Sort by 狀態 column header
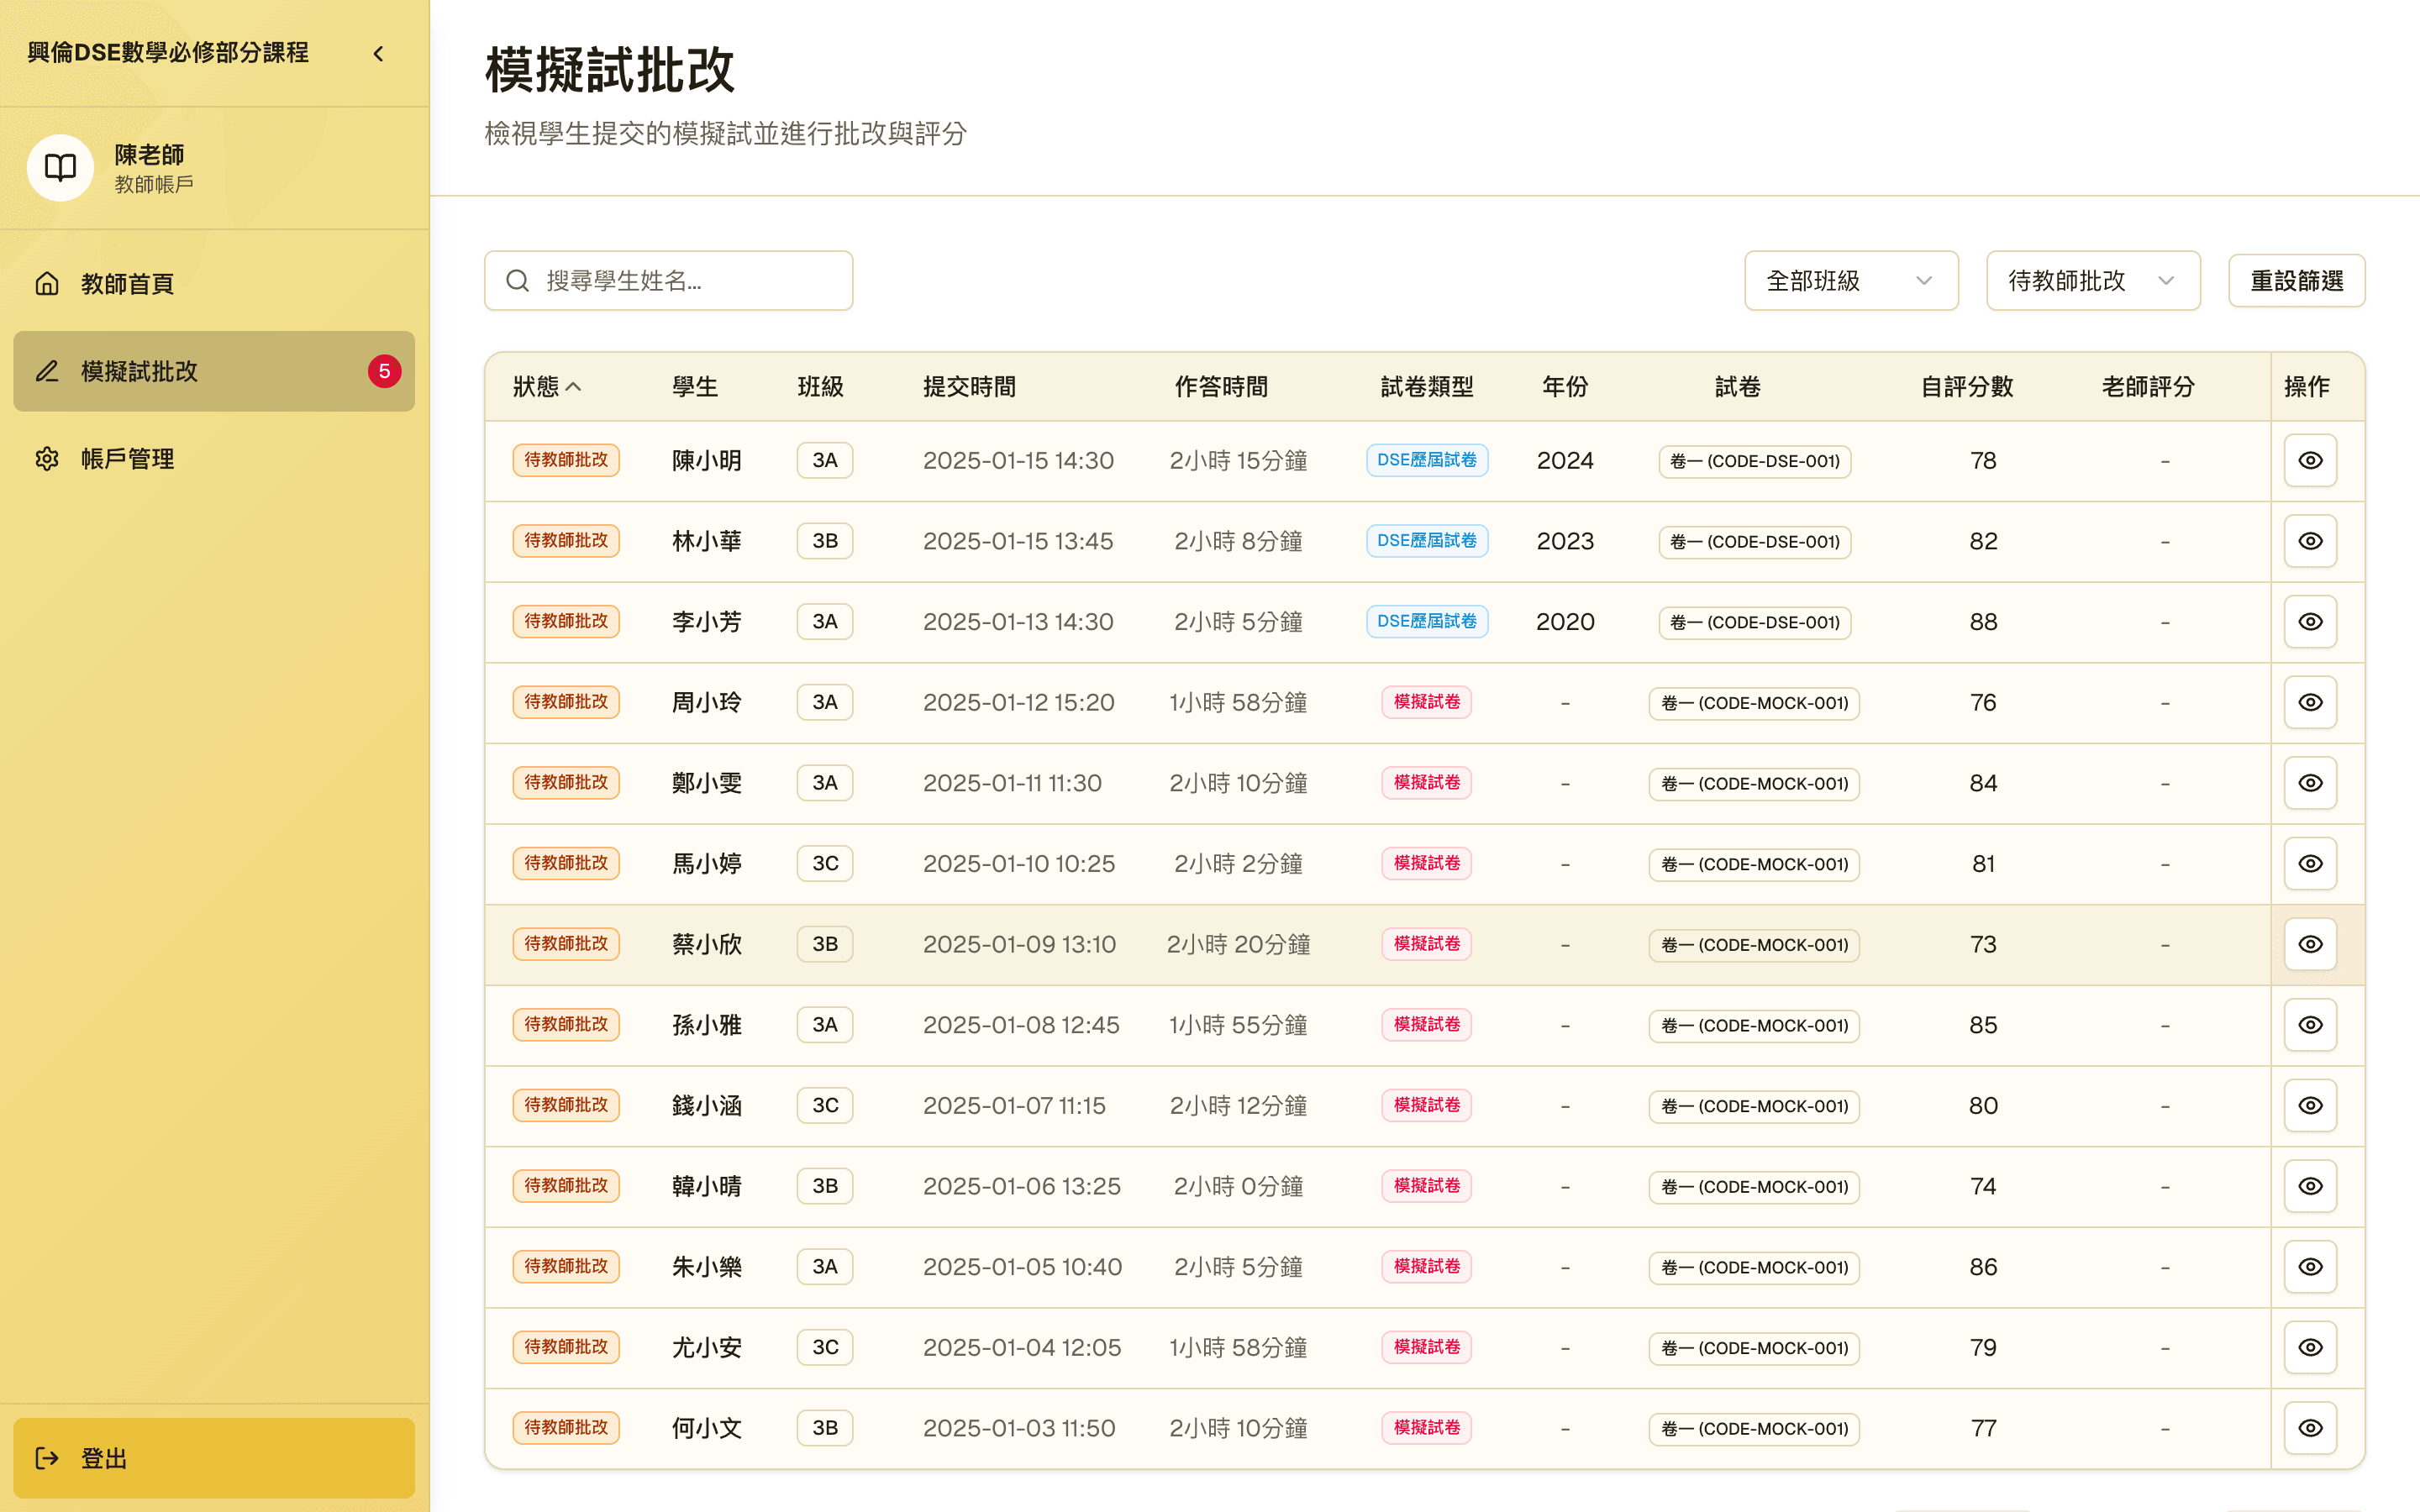 click(x=546, y=387)
